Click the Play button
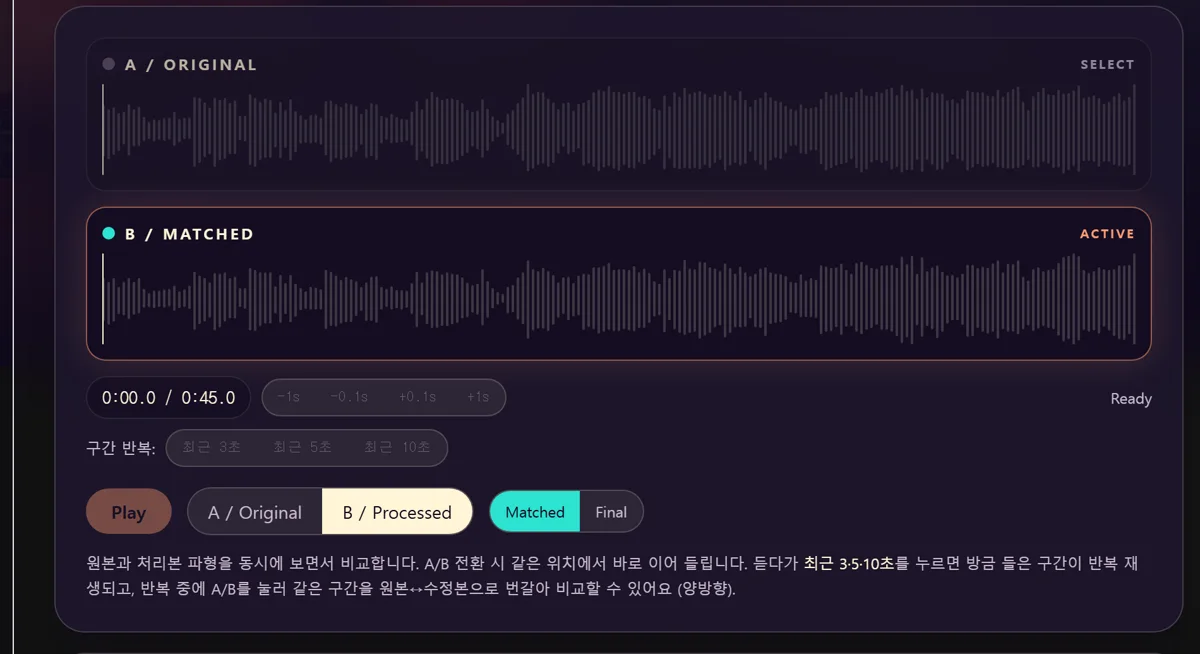The width and height of the screenshot is (1200, 654). tap(129, 512)
